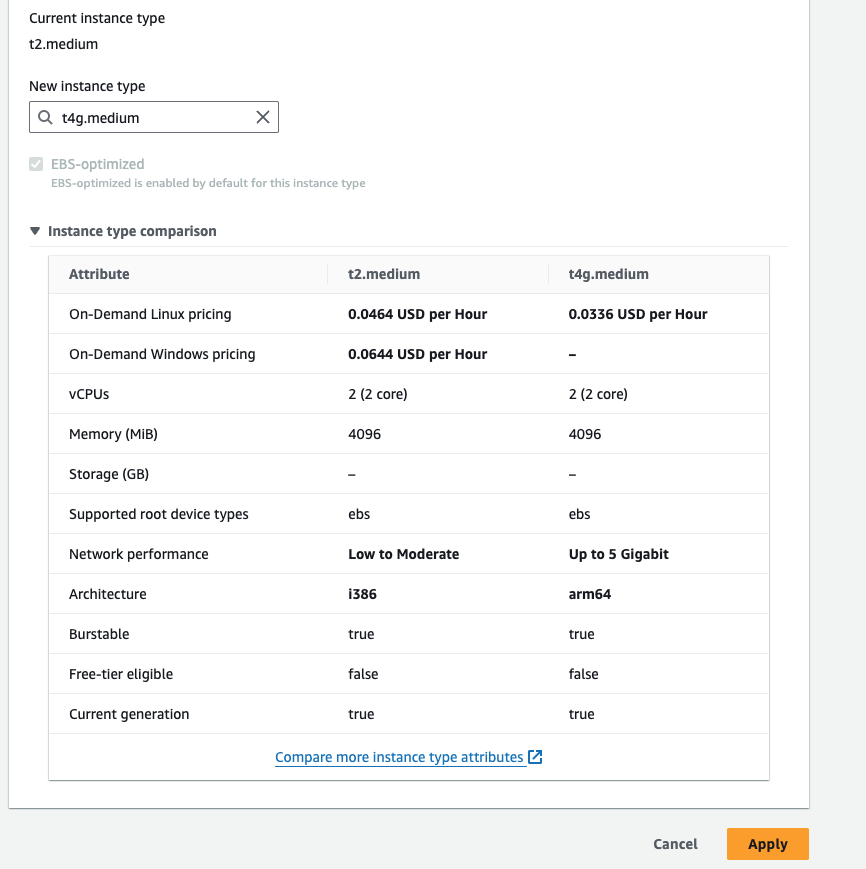Click the Burstable row label

coord(99,634)
